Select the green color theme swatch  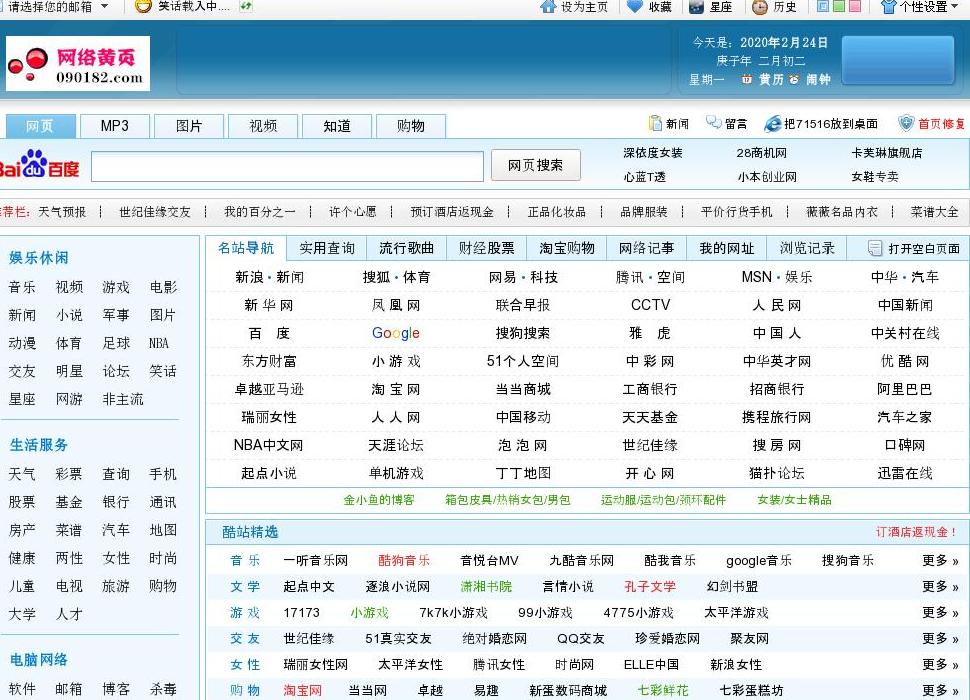tap(839, 6)
